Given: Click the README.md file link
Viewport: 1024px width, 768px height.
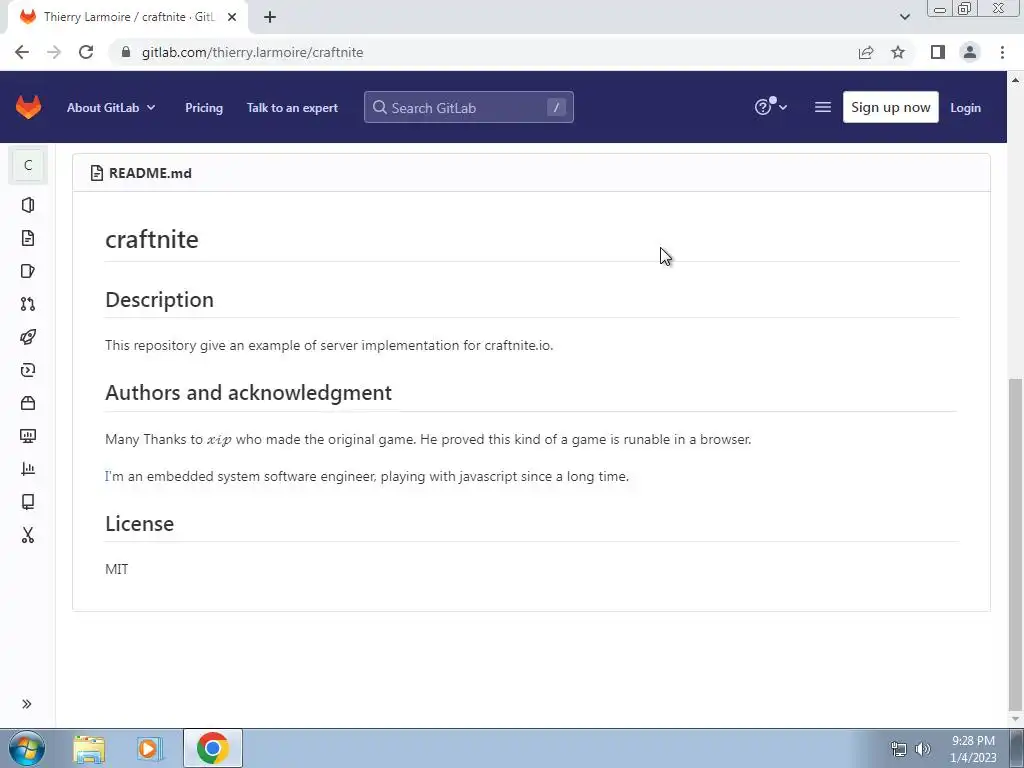Looking at the screenshot, I should point(150,173).
